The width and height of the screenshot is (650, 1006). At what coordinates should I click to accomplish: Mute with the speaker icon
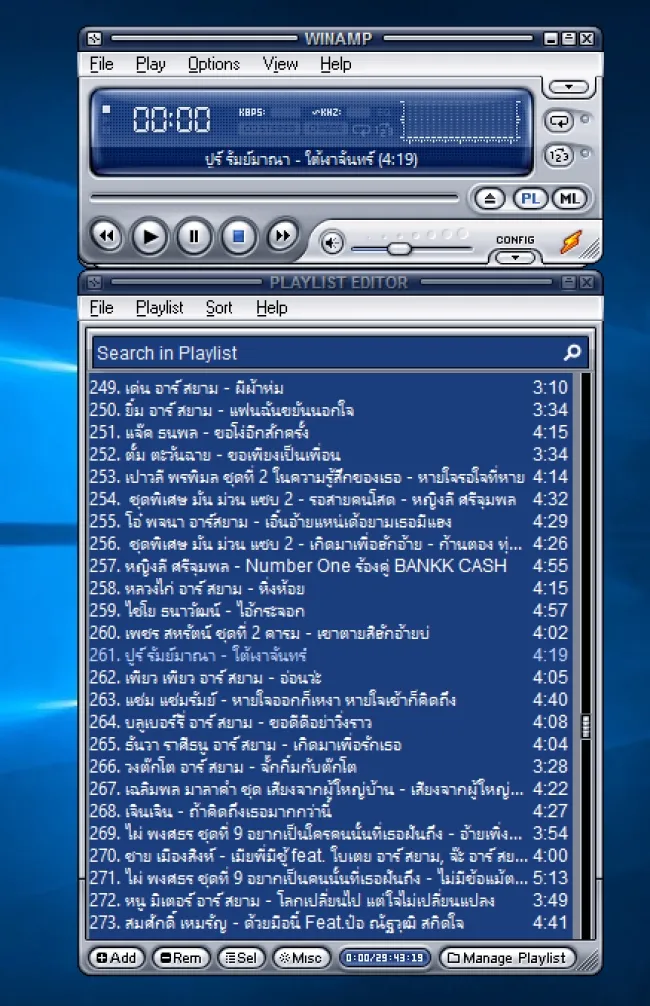pyautogui.click(x=332, y=243)
